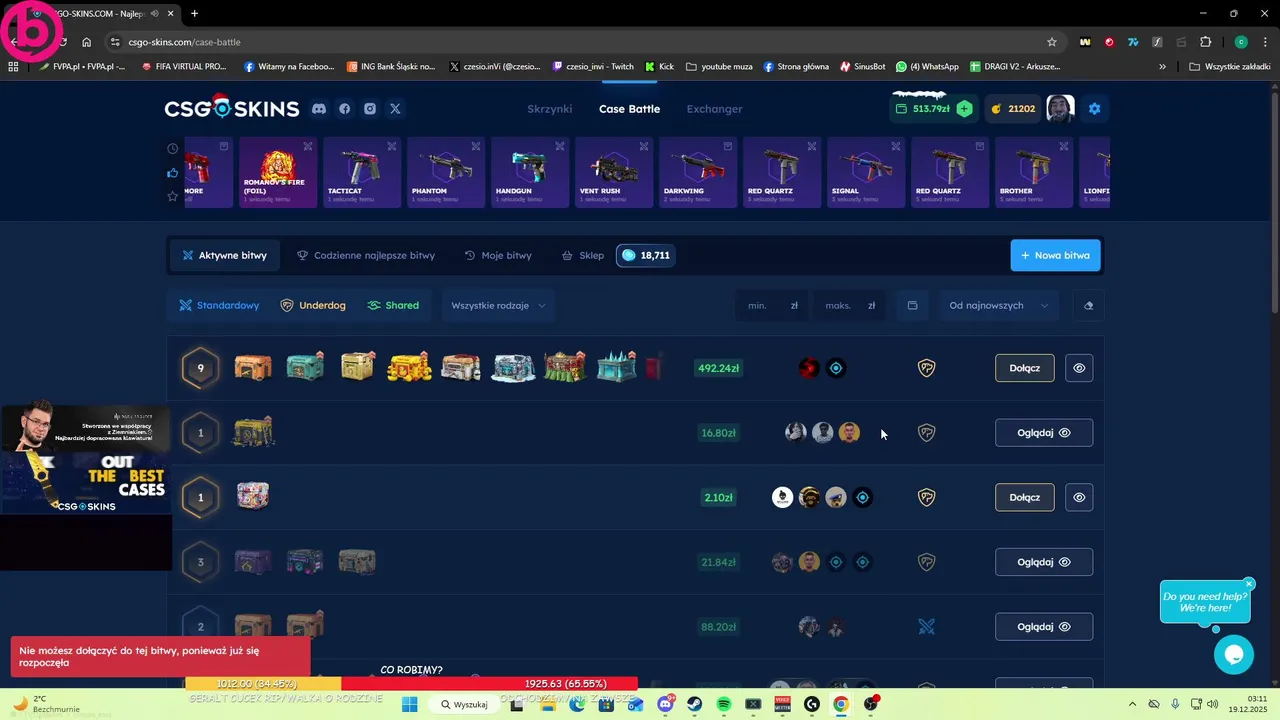Open the chat support bubble icon
The image size is (1280, 720).
(1233, 655)
